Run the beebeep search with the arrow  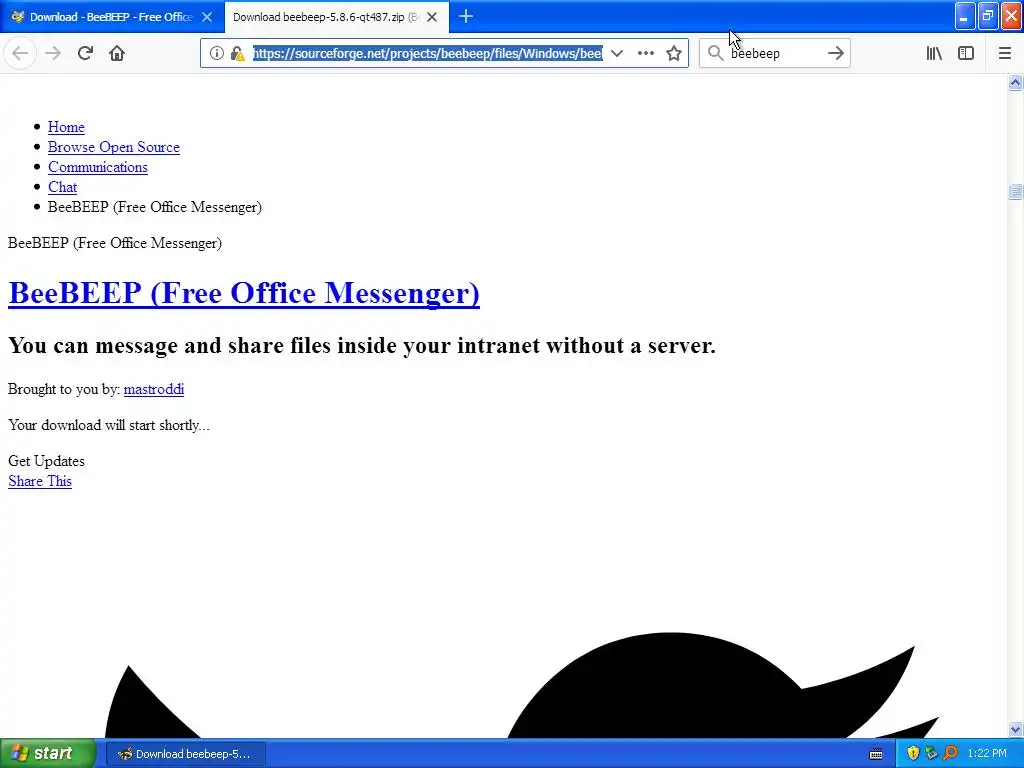click(x=835, y=53)
